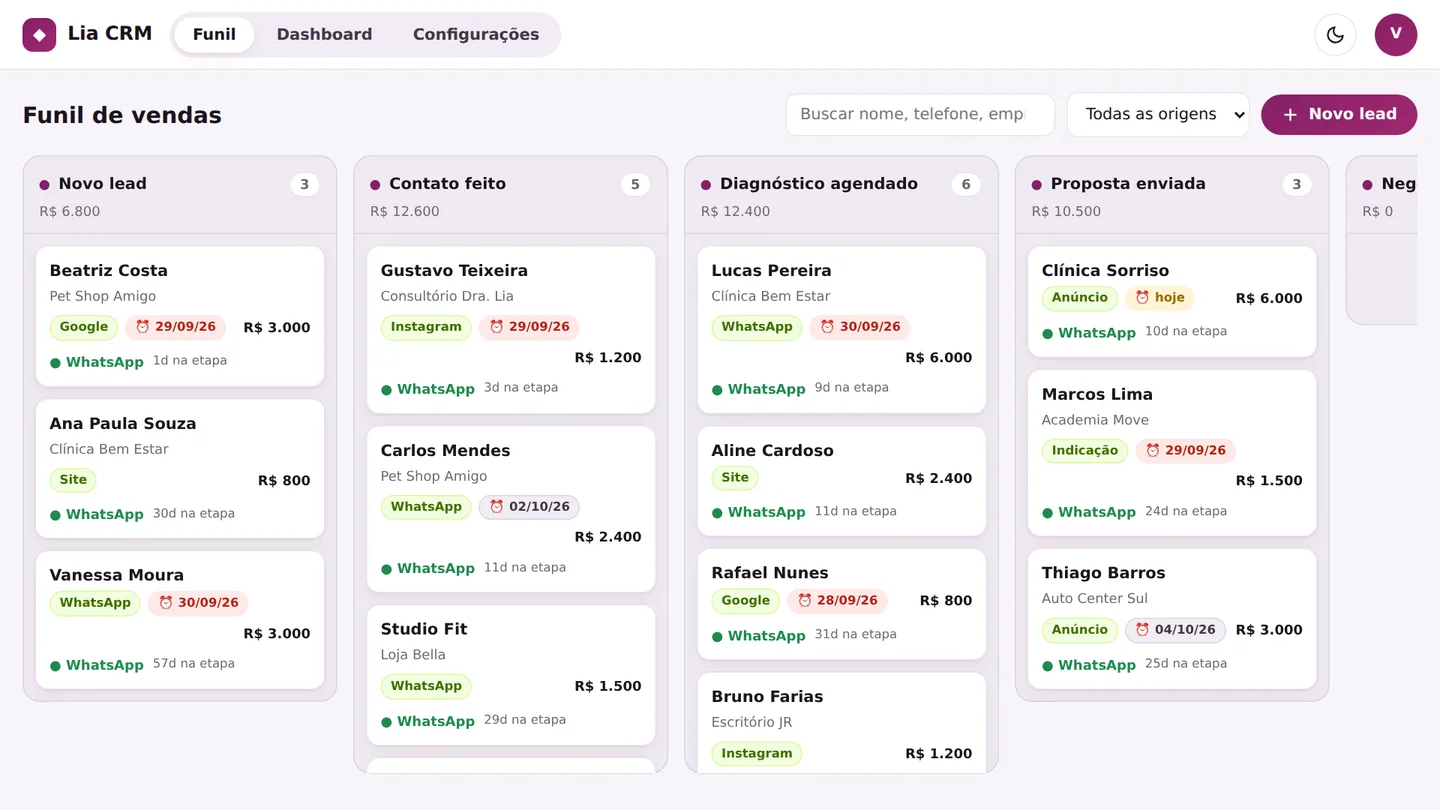Select the "Contato feito" column header title
Image resolution: width=1440 pixels, height=810 pixels.
(x=448, y=184)
